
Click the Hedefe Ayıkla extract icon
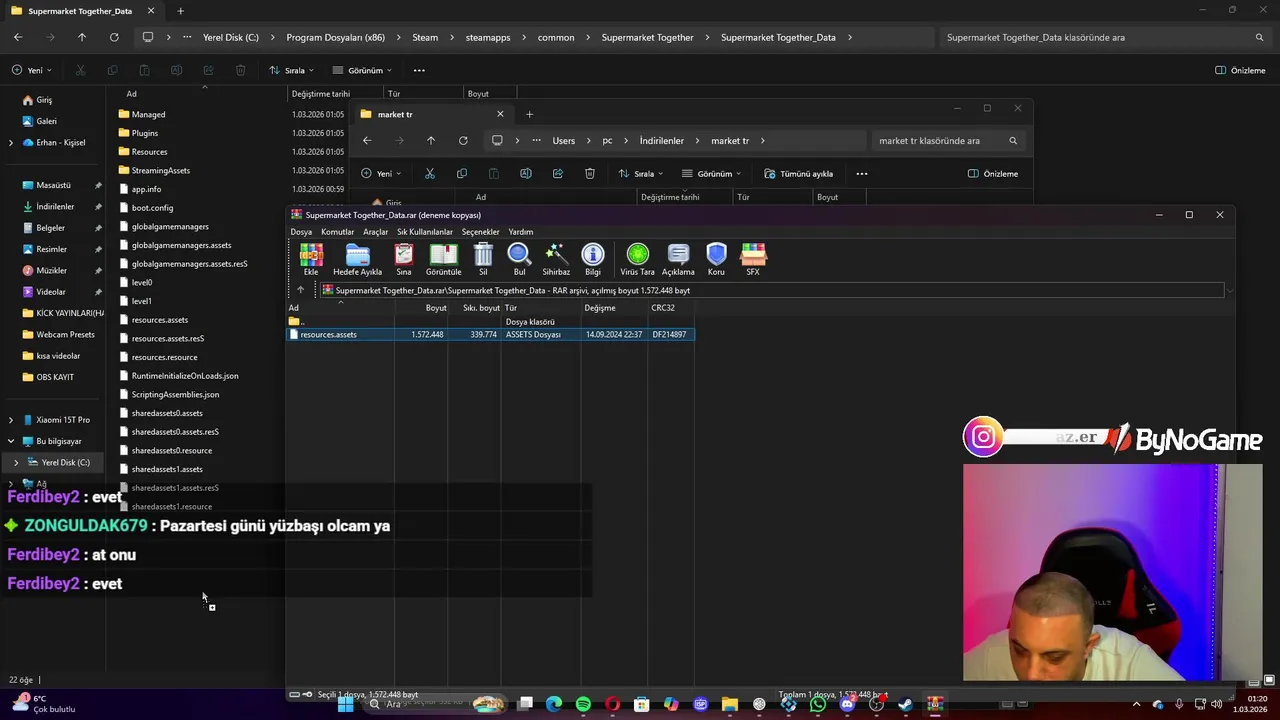357,259
